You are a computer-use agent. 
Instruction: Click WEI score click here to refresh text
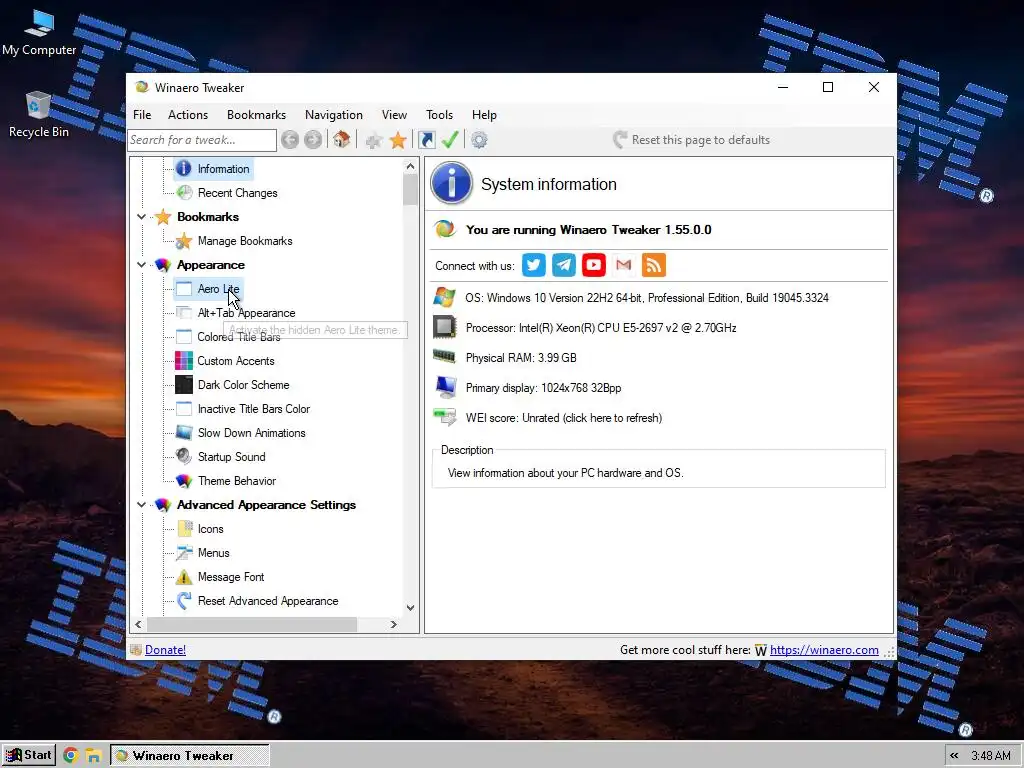click(564, 418)
